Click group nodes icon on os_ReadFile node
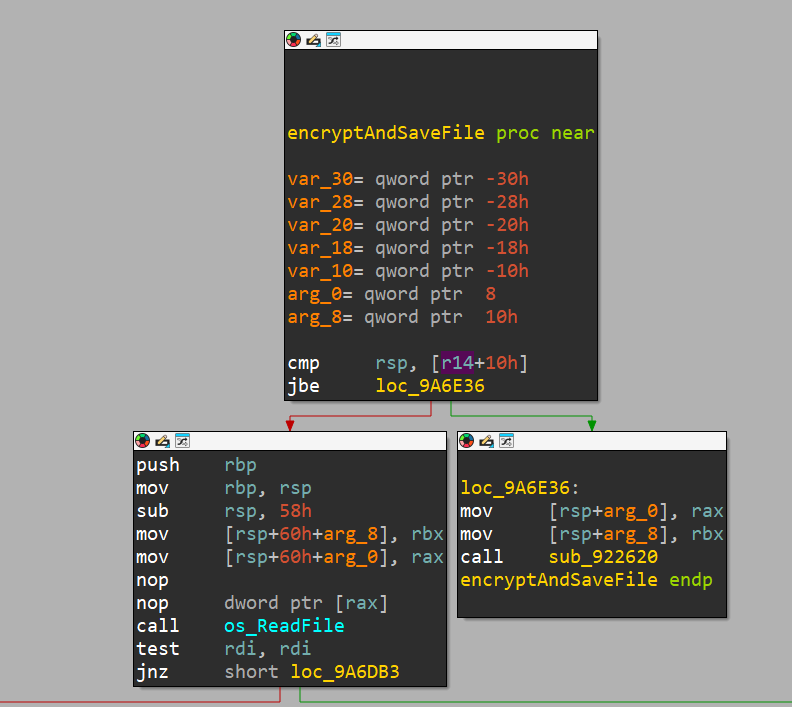Screen dimensions: 792x707 pos(182,441)
